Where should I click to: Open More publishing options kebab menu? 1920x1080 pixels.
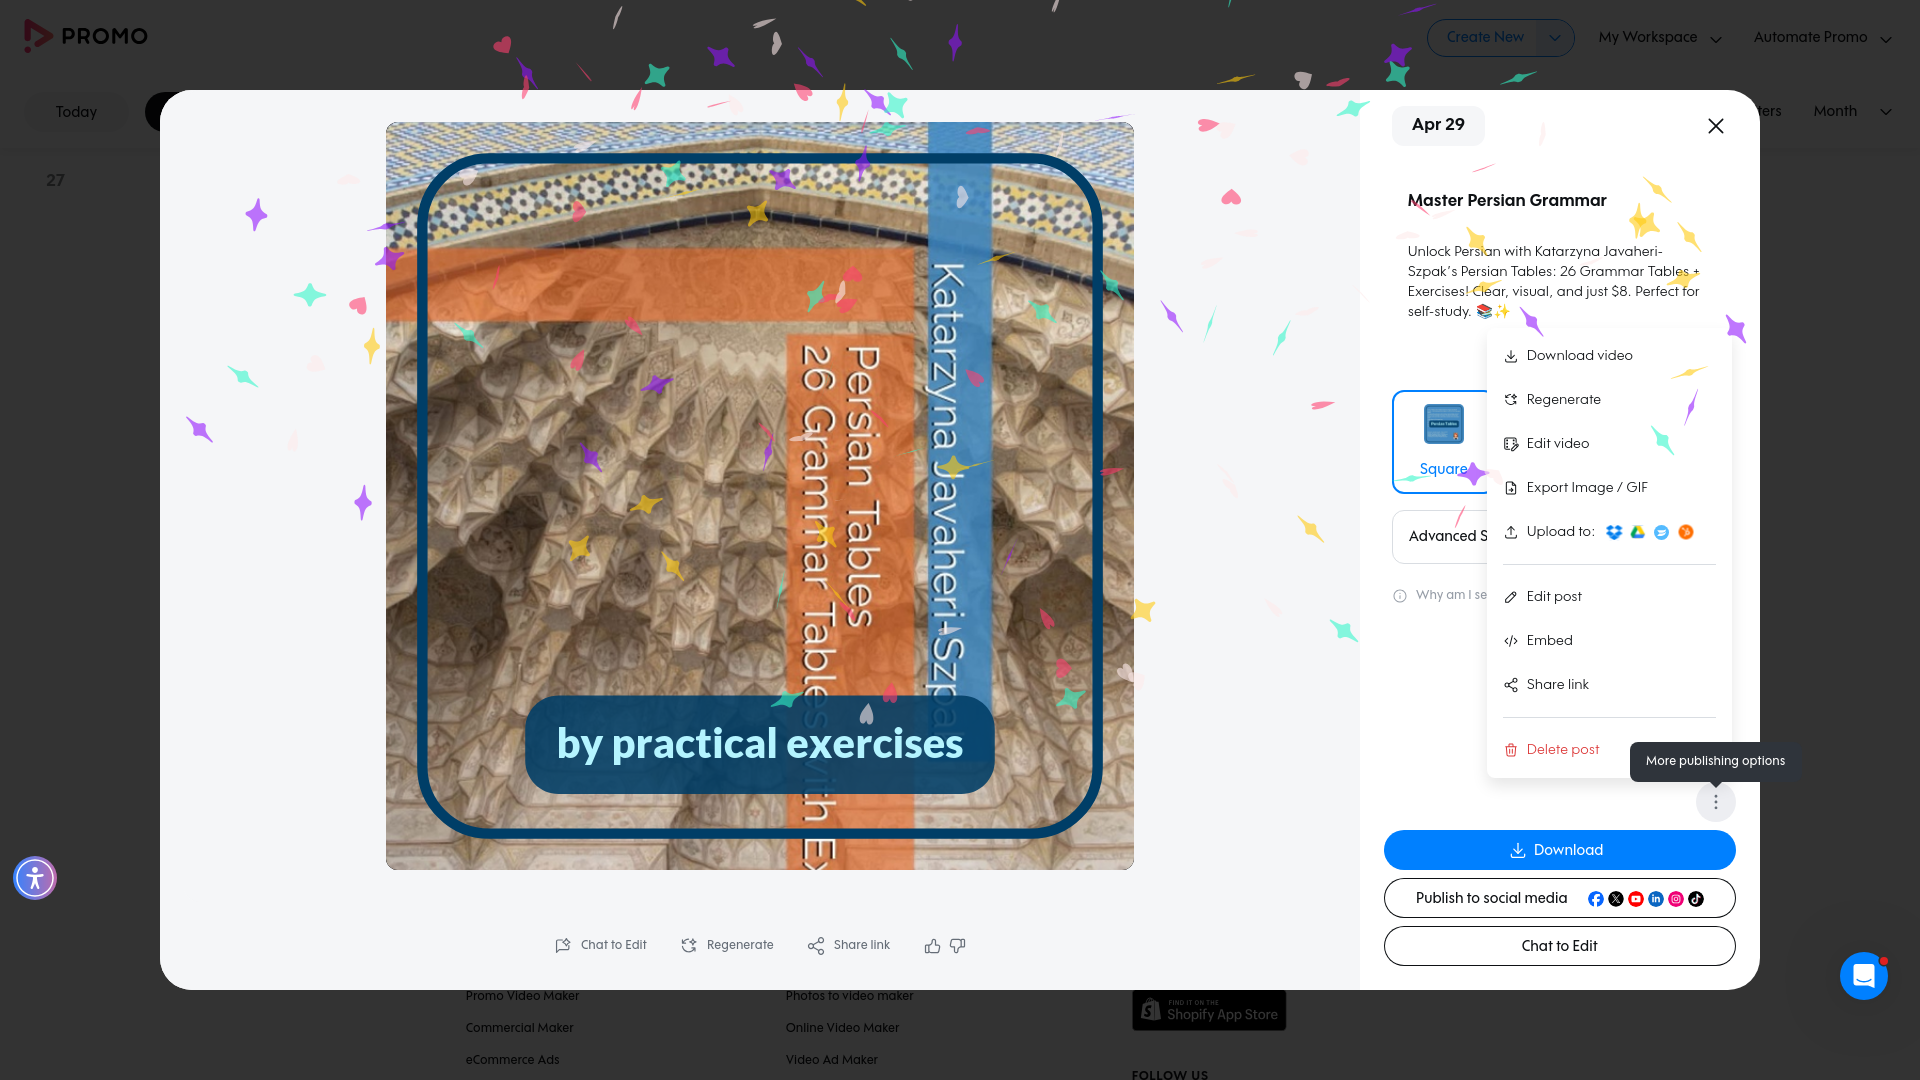(x=1716, y=801)
